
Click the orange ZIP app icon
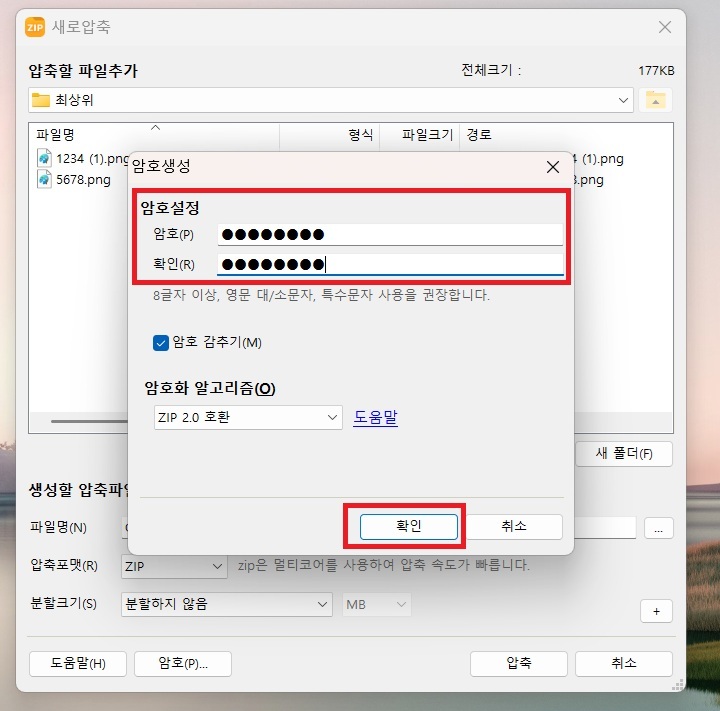35,27
